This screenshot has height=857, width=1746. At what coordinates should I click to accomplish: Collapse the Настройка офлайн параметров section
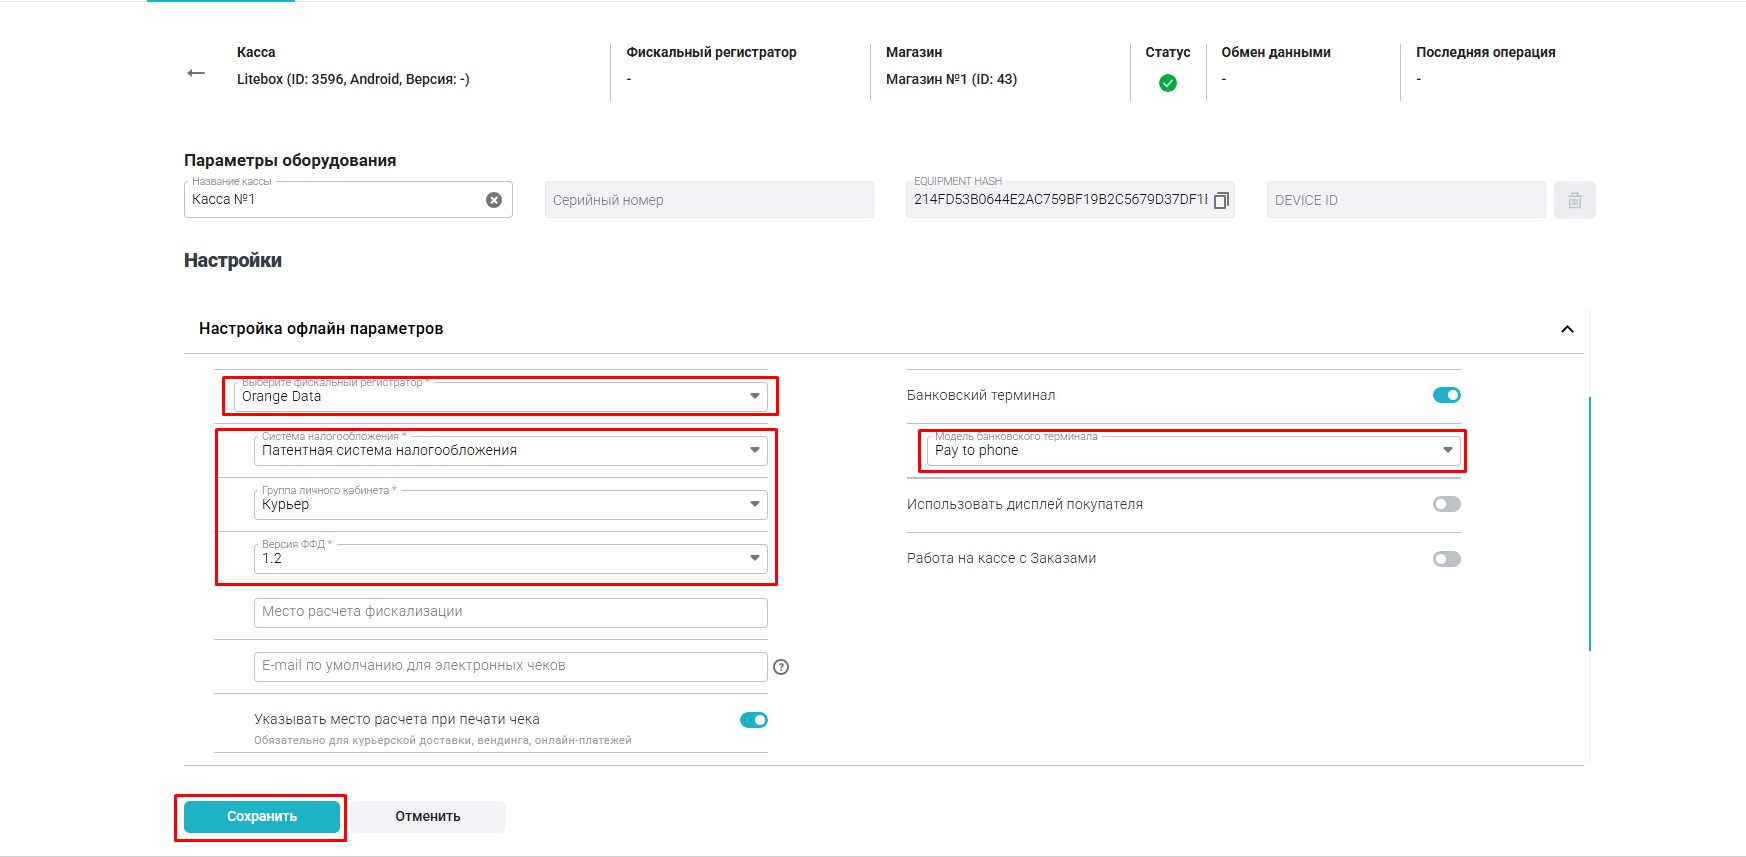(1567, 329)
